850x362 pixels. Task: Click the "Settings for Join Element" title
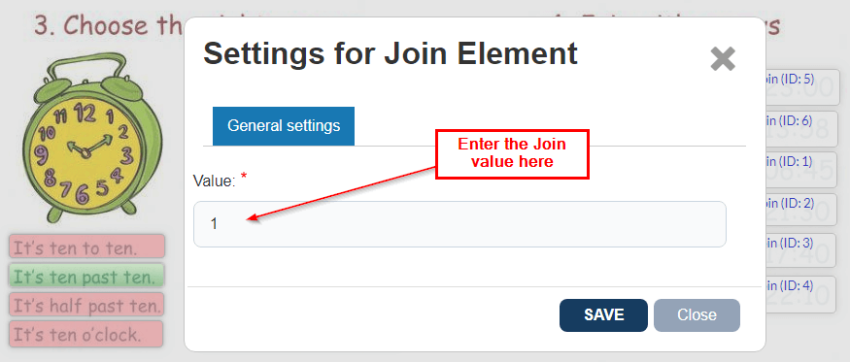[x=390, y=54]
